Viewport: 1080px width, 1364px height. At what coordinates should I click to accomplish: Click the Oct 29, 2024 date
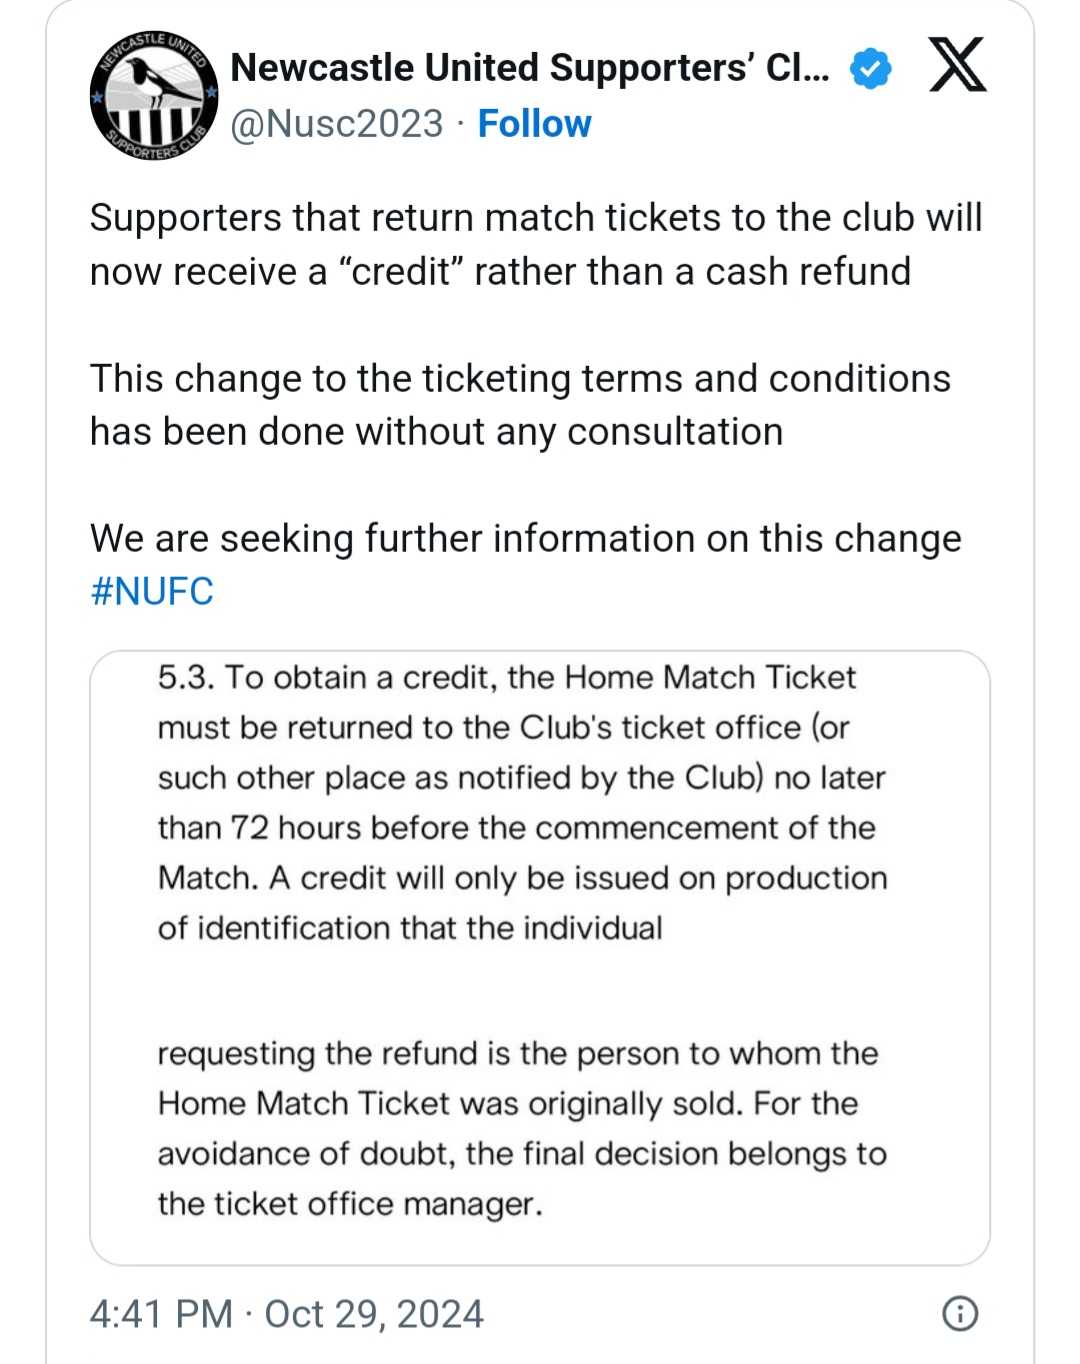coord(374,1313)
